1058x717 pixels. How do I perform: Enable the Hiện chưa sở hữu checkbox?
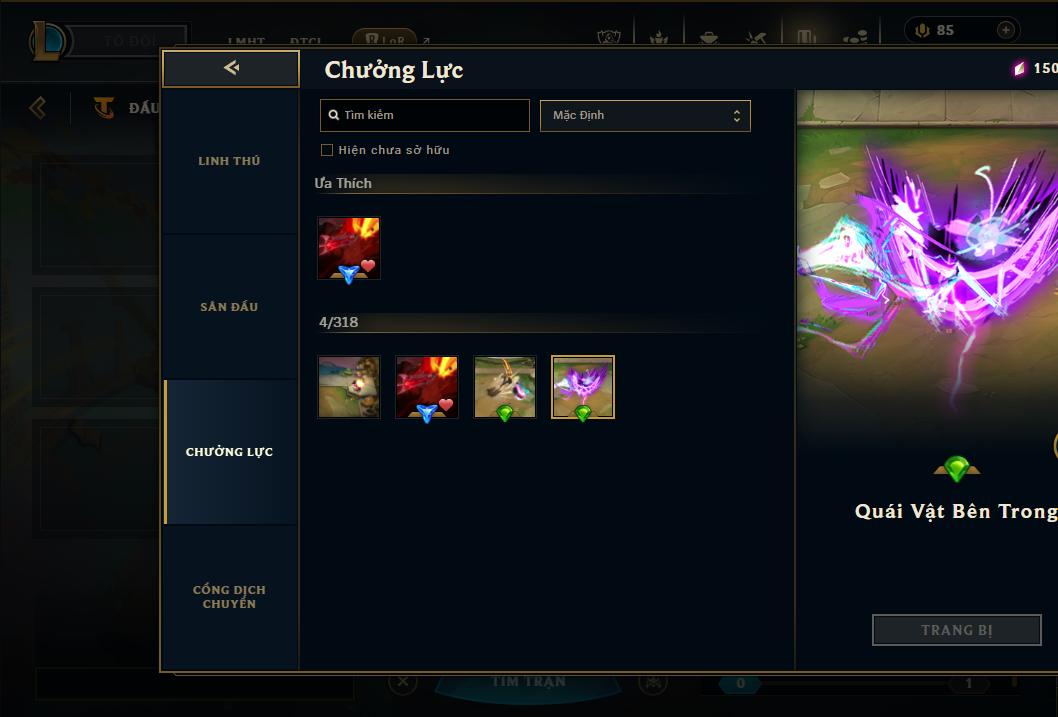327,150
